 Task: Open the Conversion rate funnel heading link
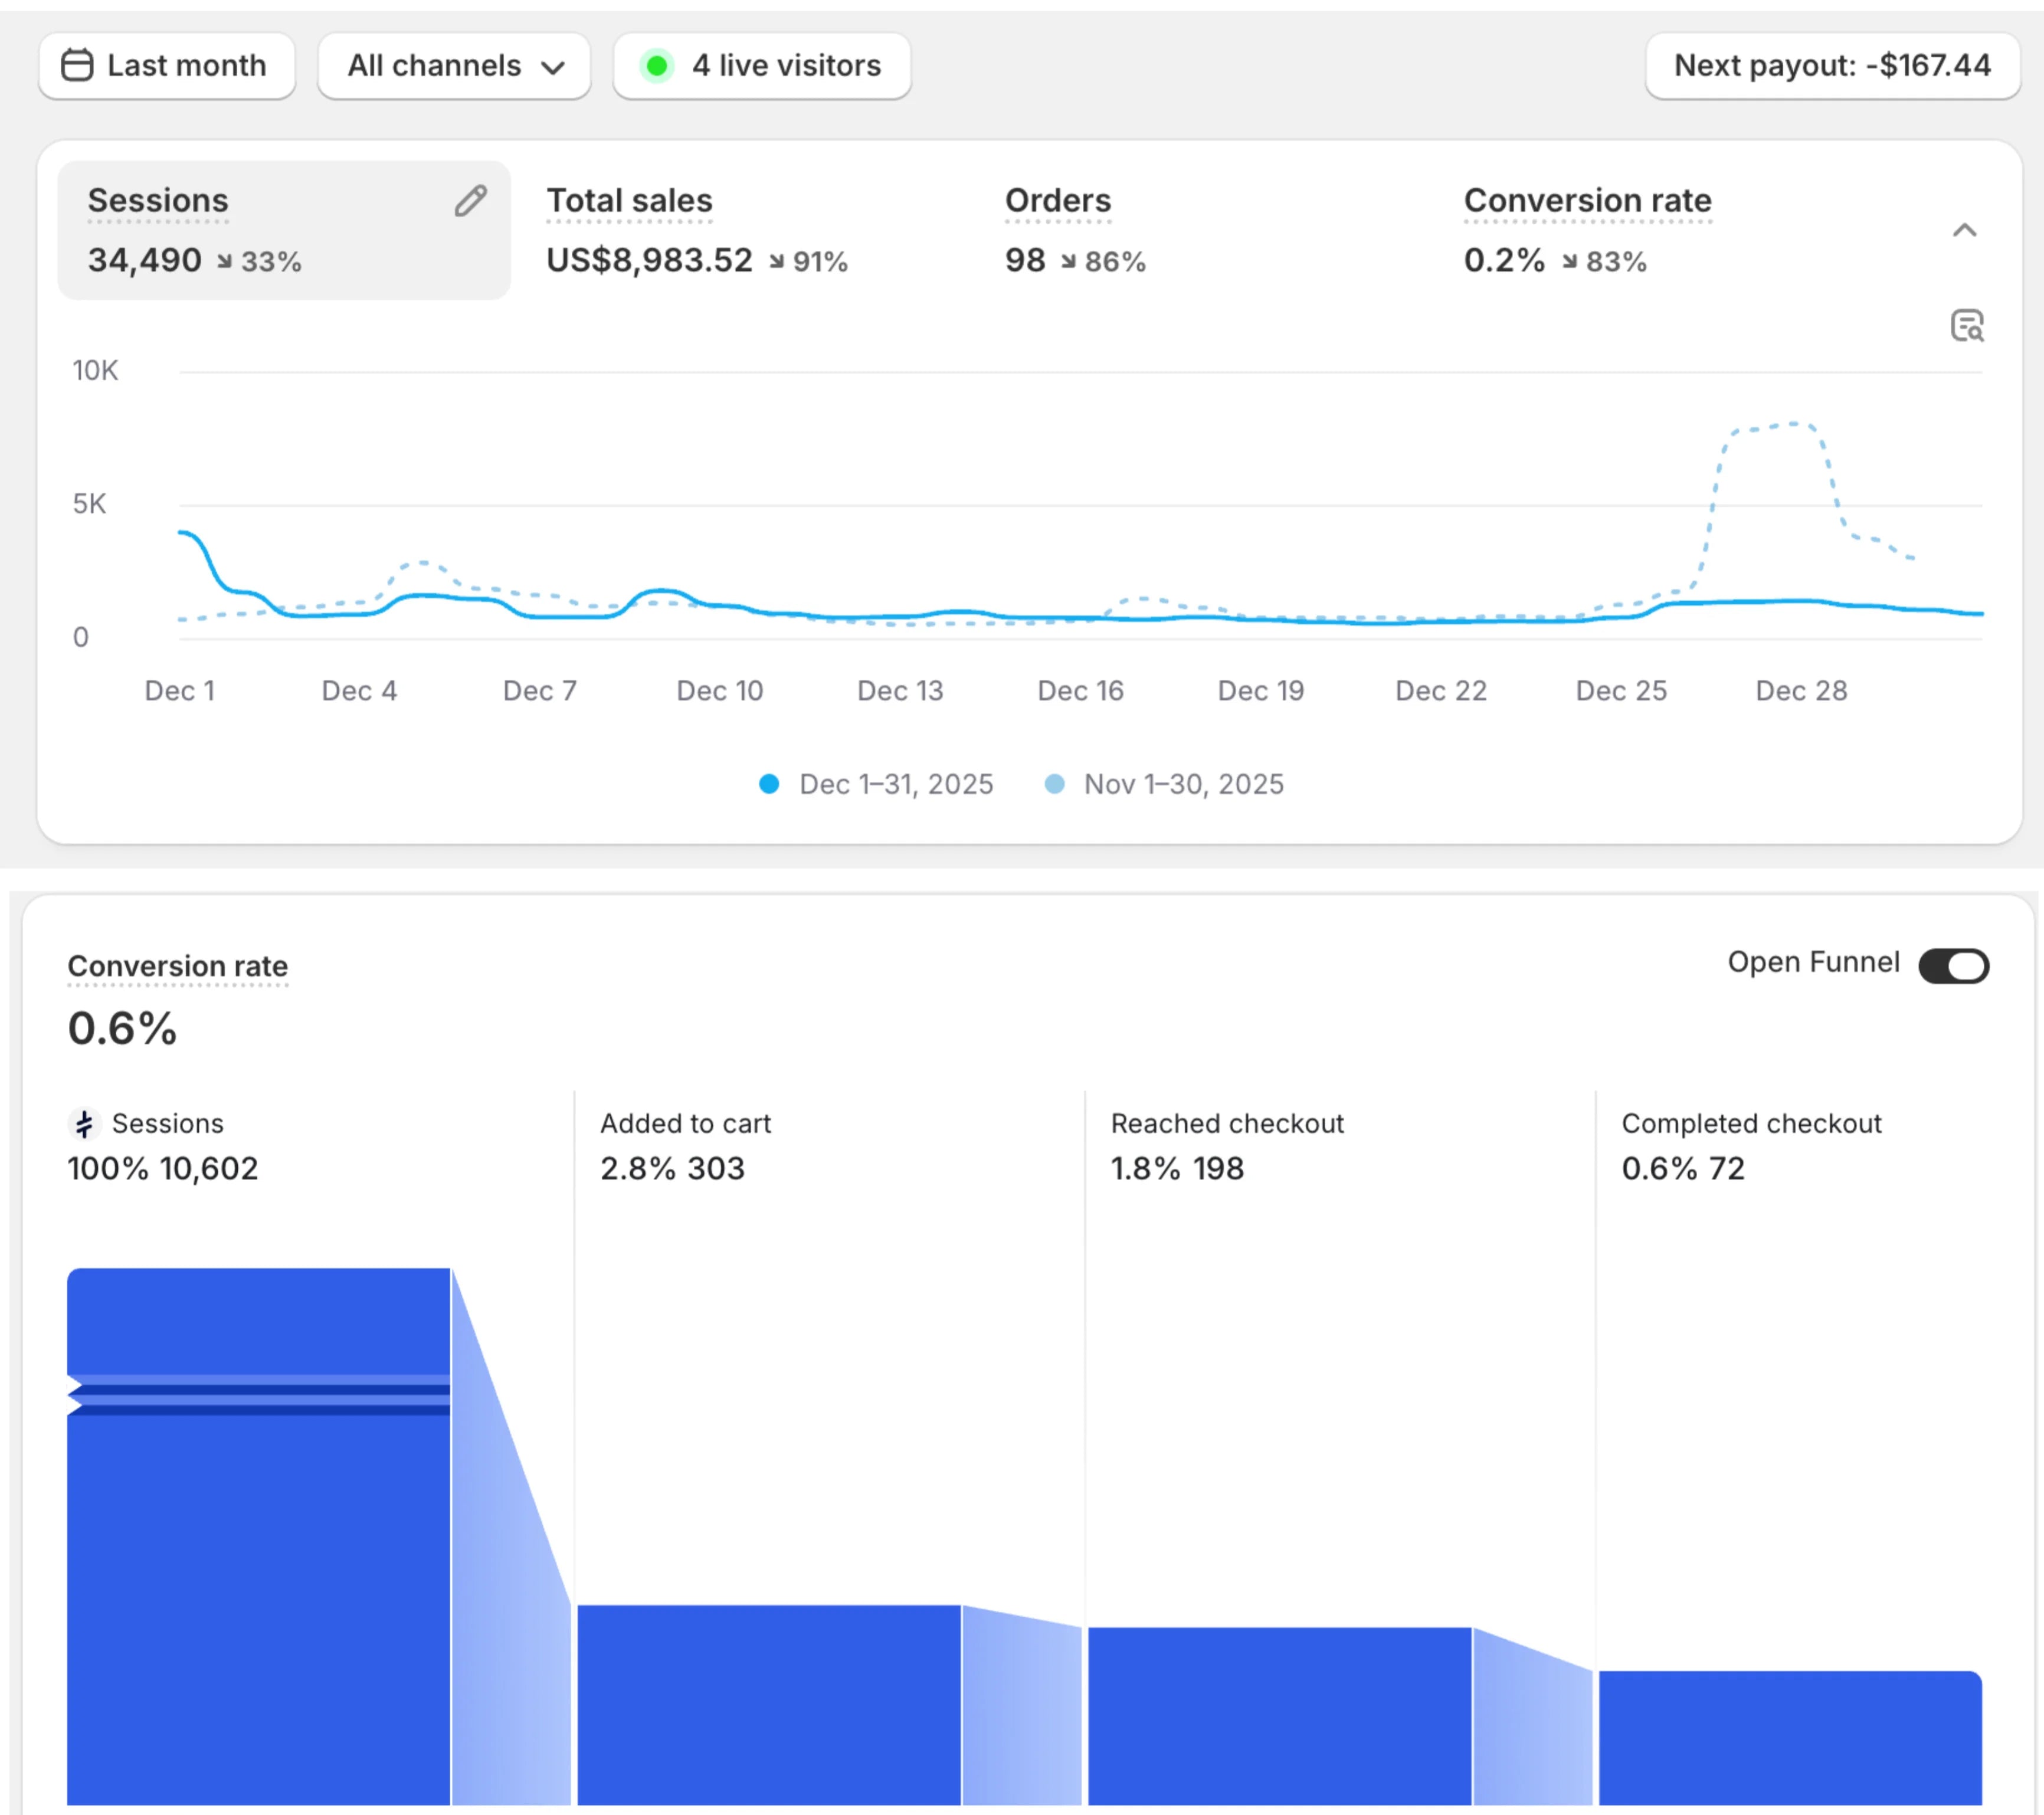[177, 966]
